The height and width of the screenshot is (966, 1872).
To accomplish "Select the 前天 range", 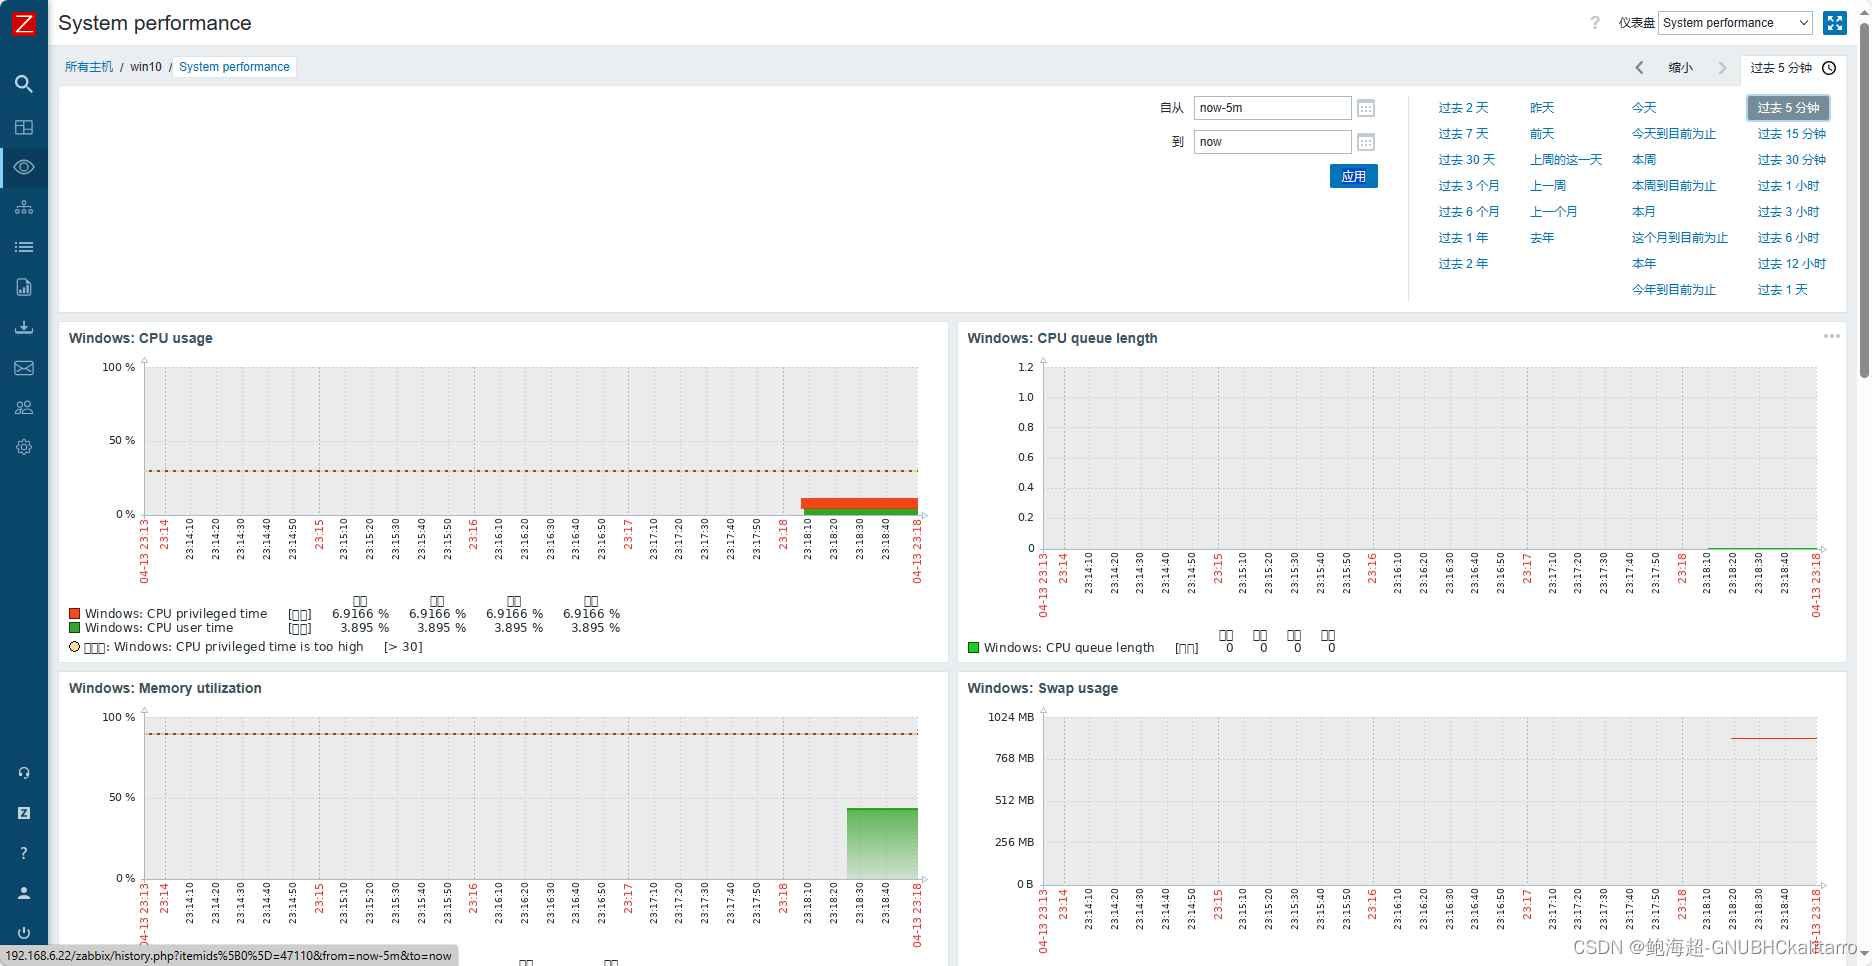I will click(x=1542, y=134).
